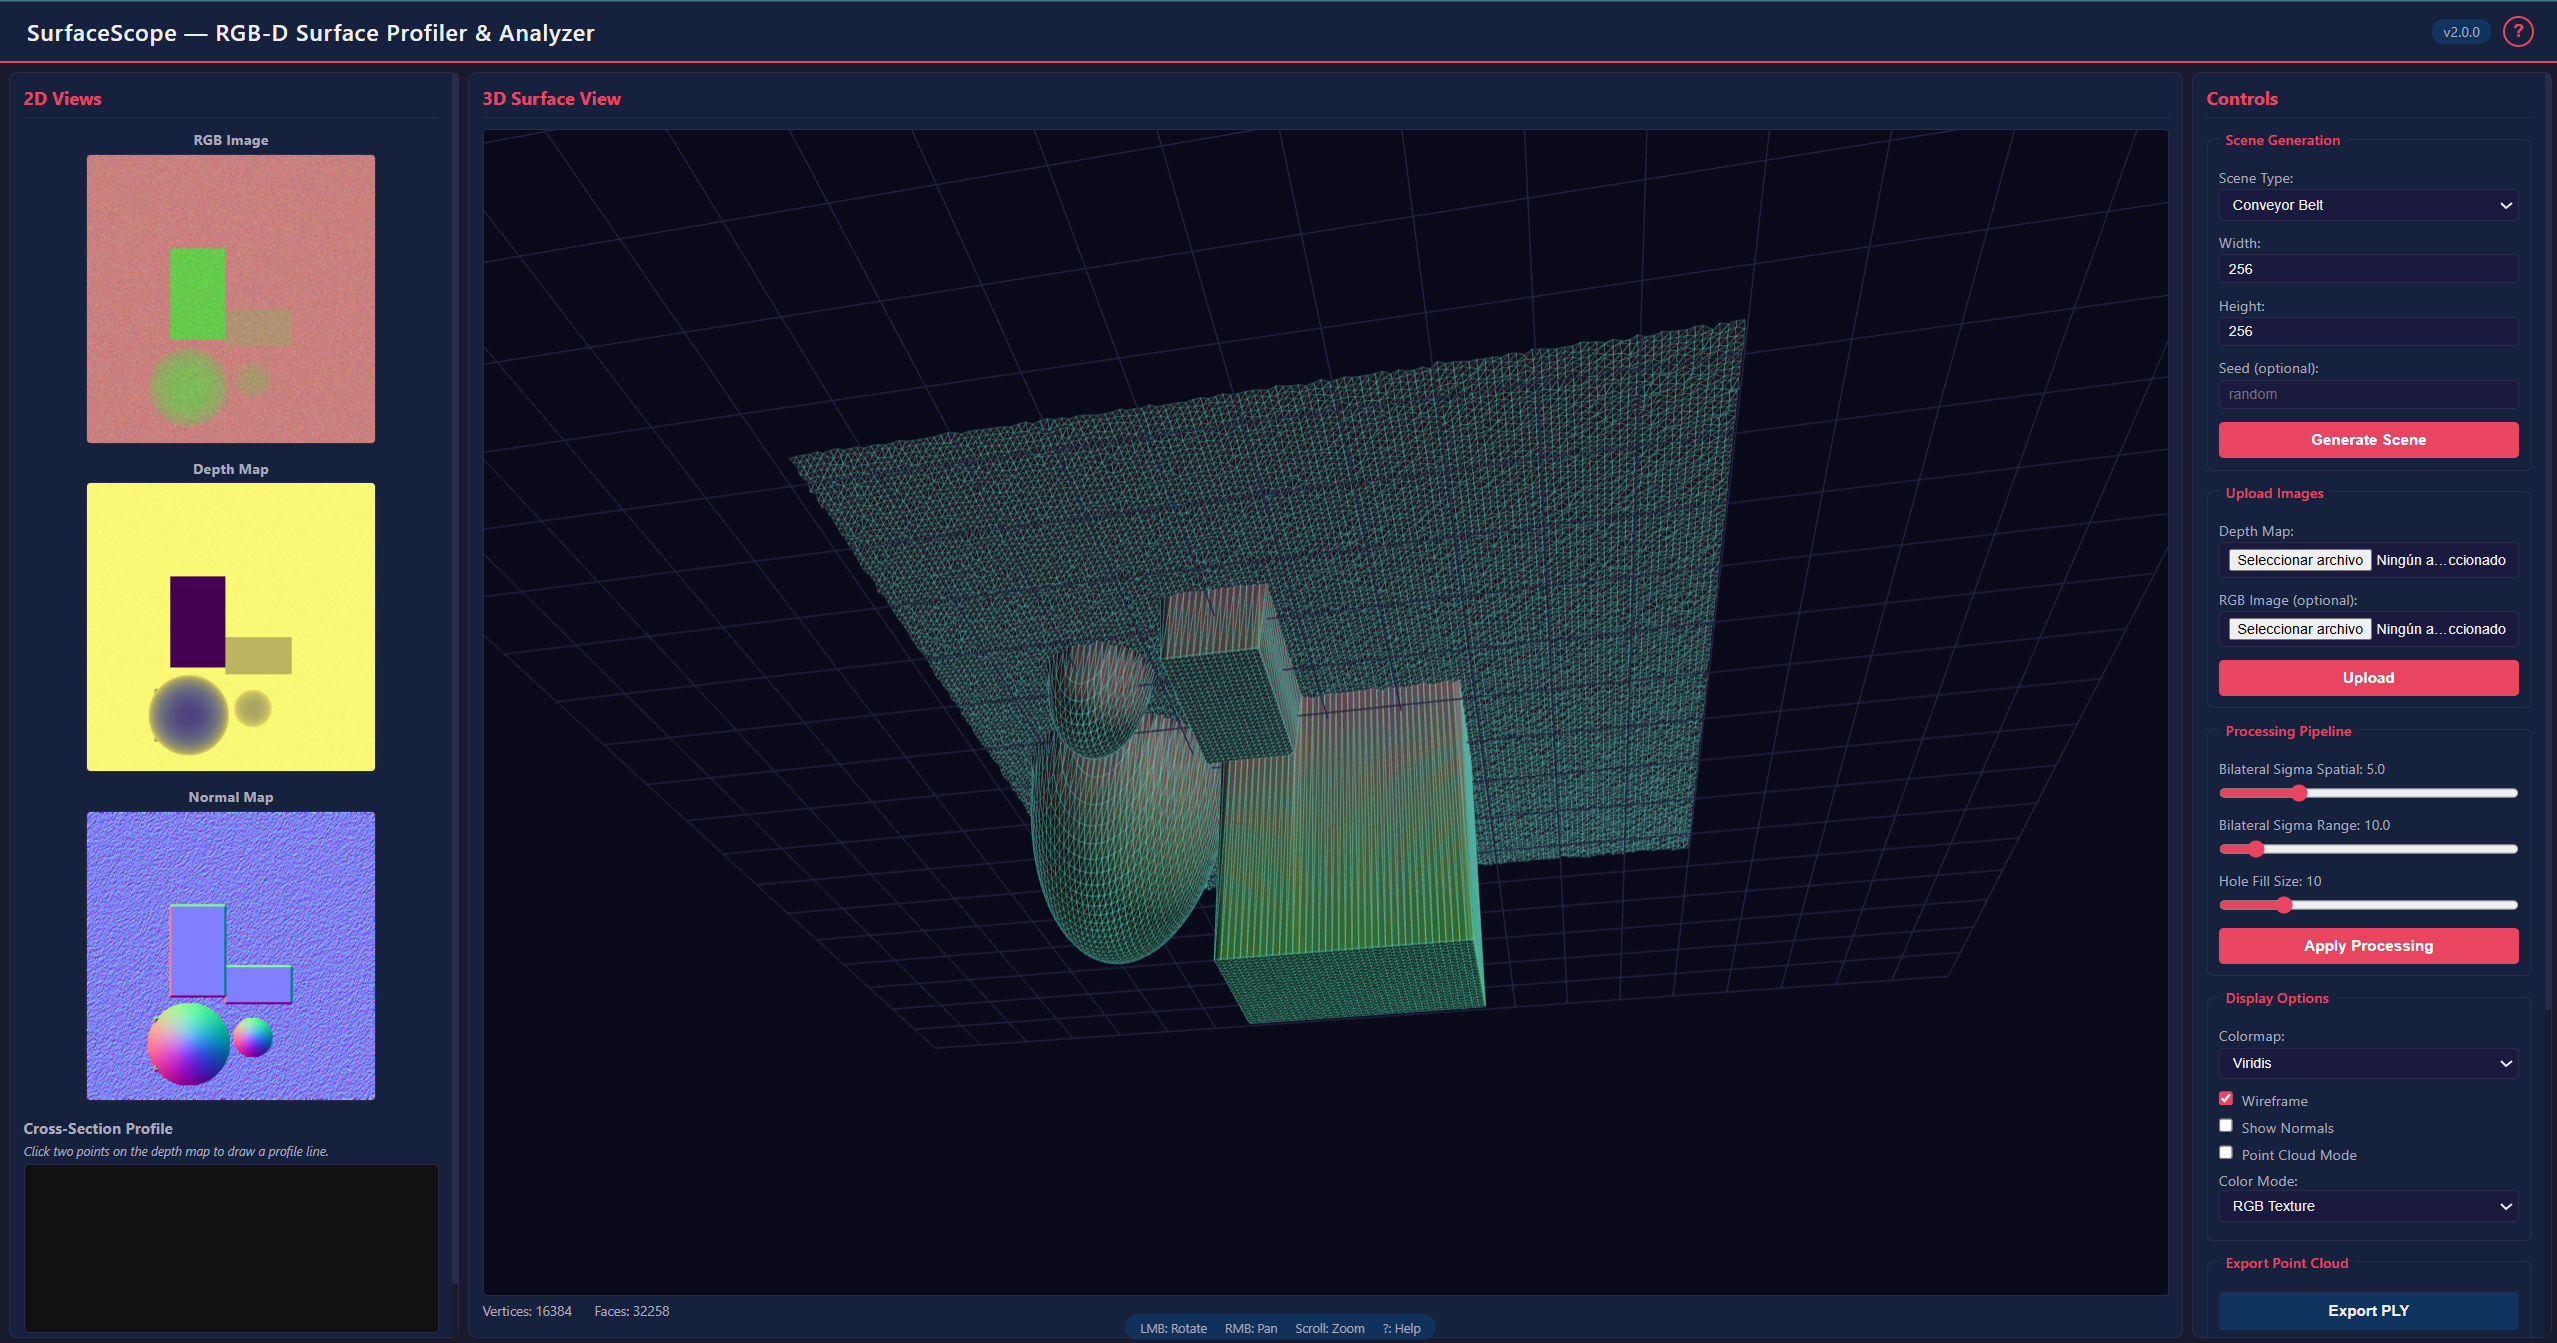Screen dimensions: 2557x1343
Task: Enable Point Cloud Mode
Action: [x=2226, y=1152]
